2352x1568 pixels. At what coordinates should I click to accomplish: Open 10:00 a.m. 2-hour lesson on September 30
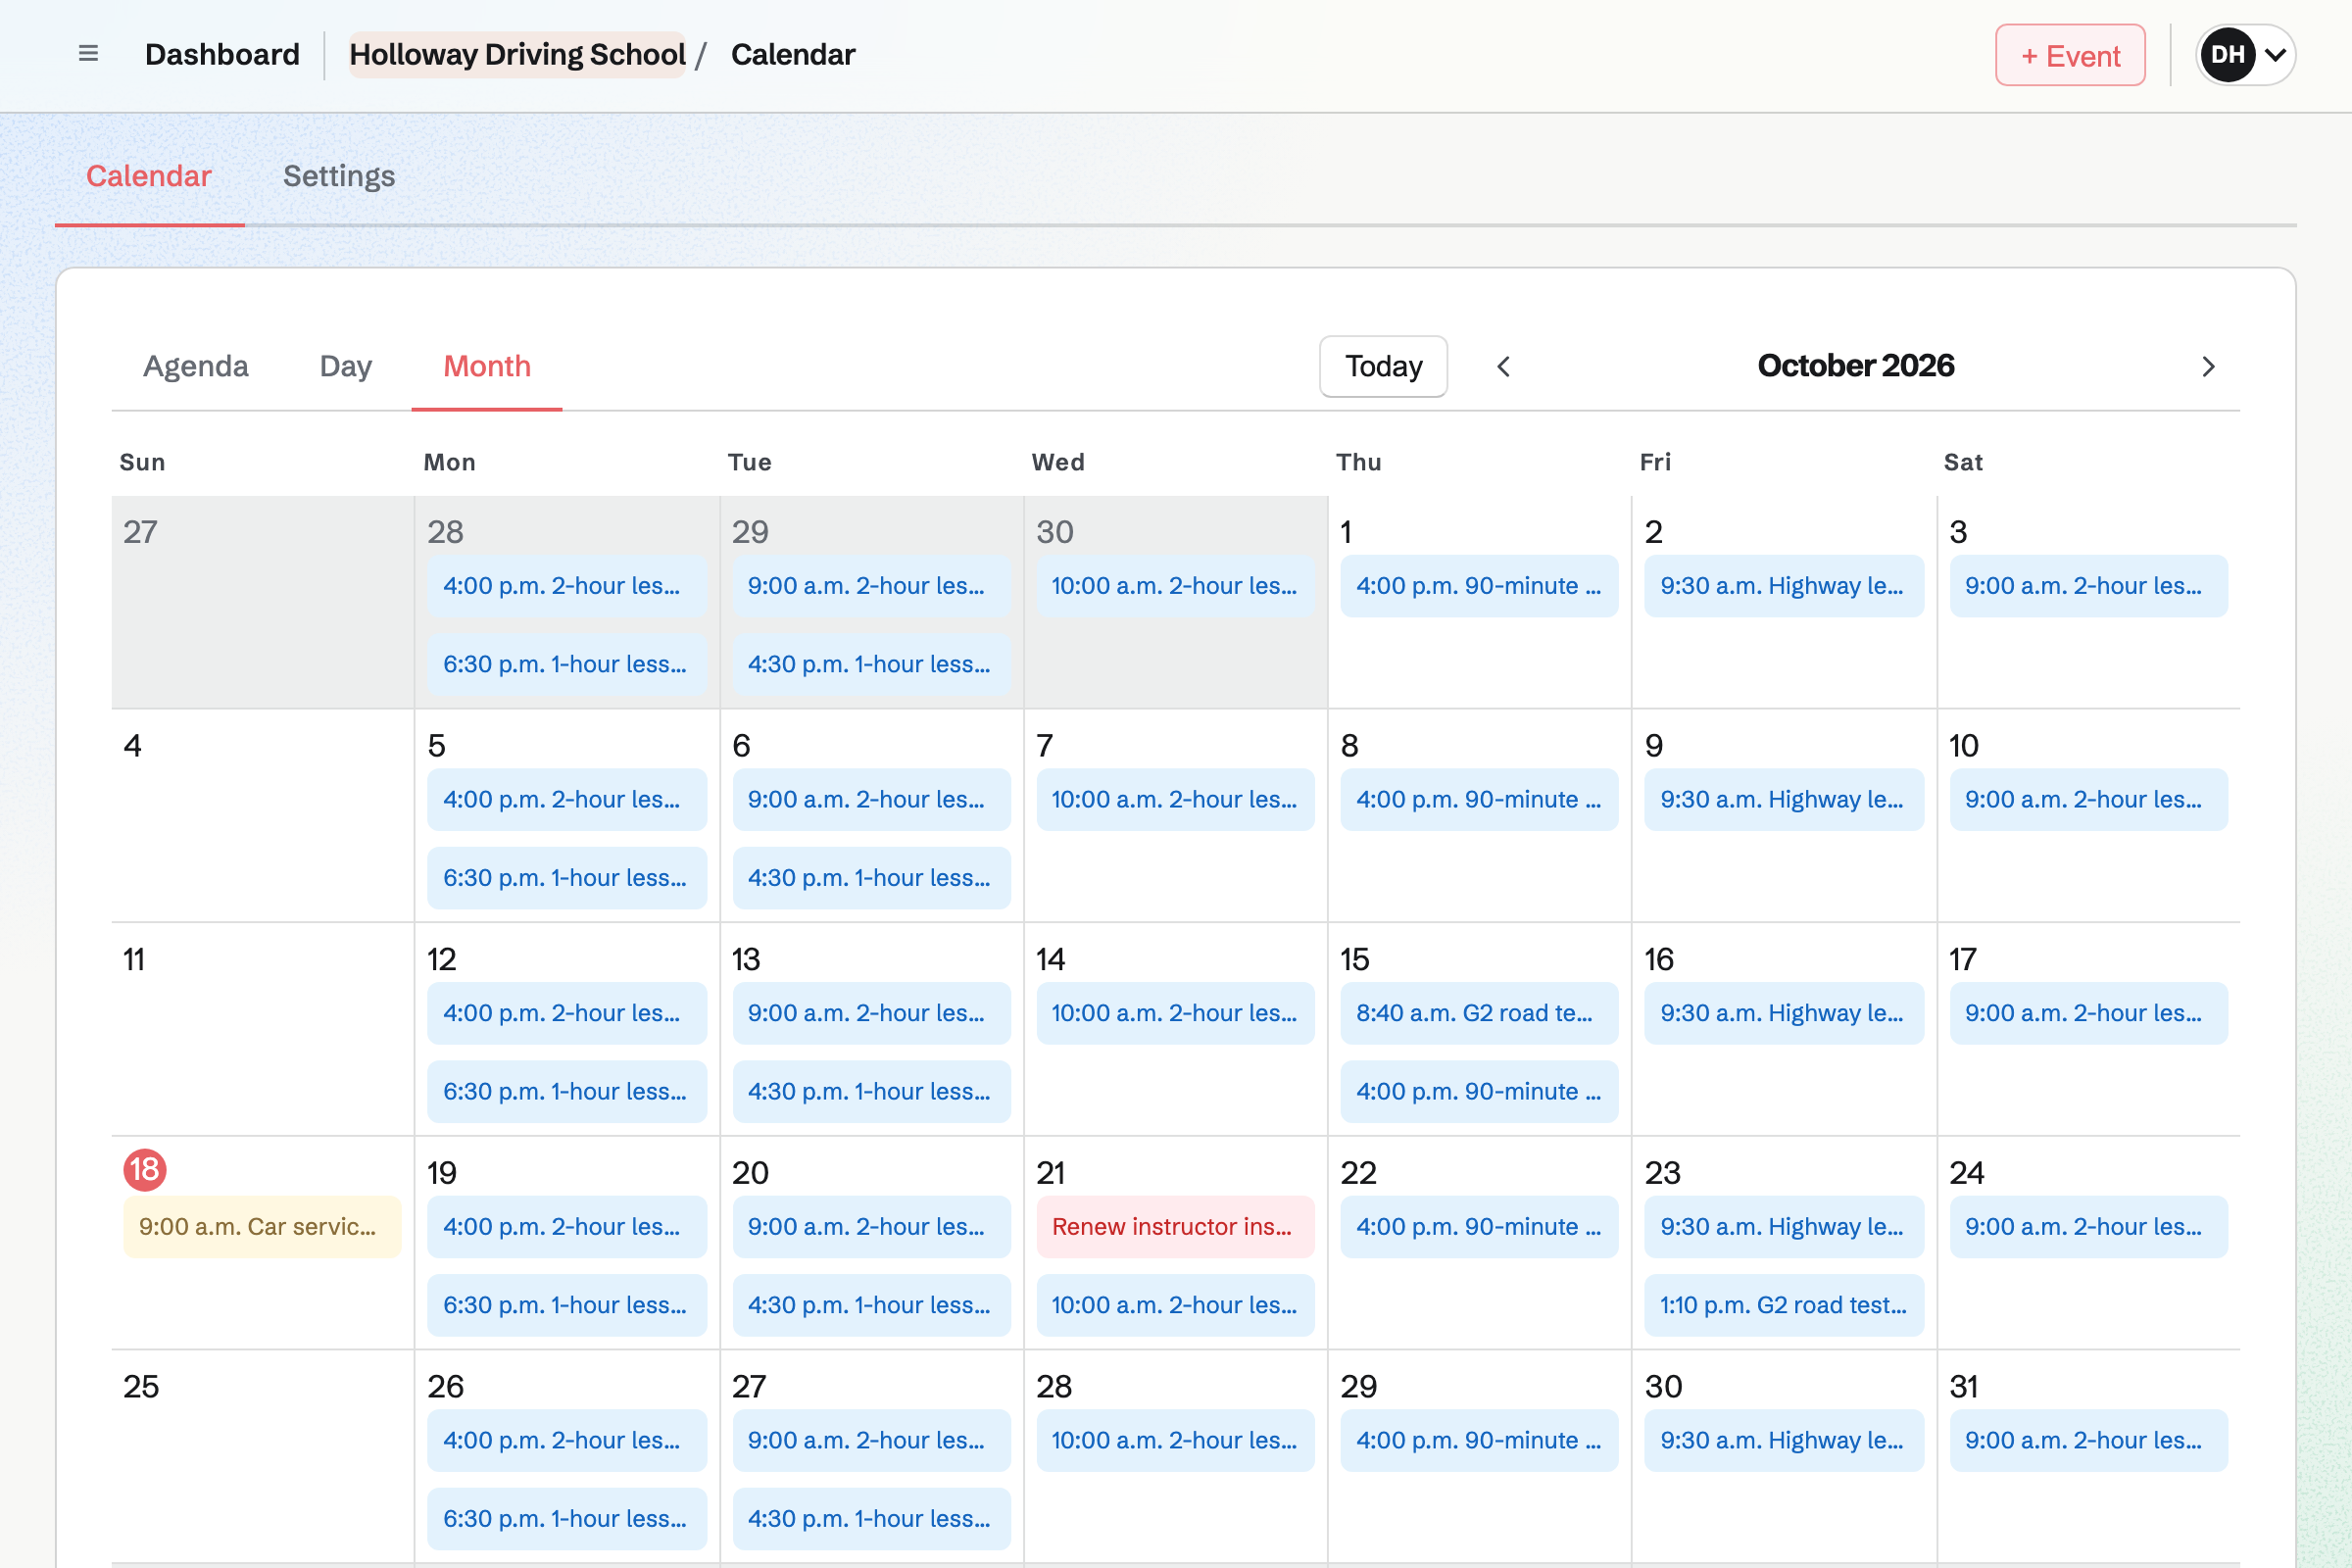pyautogui.click(x=1175, y=586)
